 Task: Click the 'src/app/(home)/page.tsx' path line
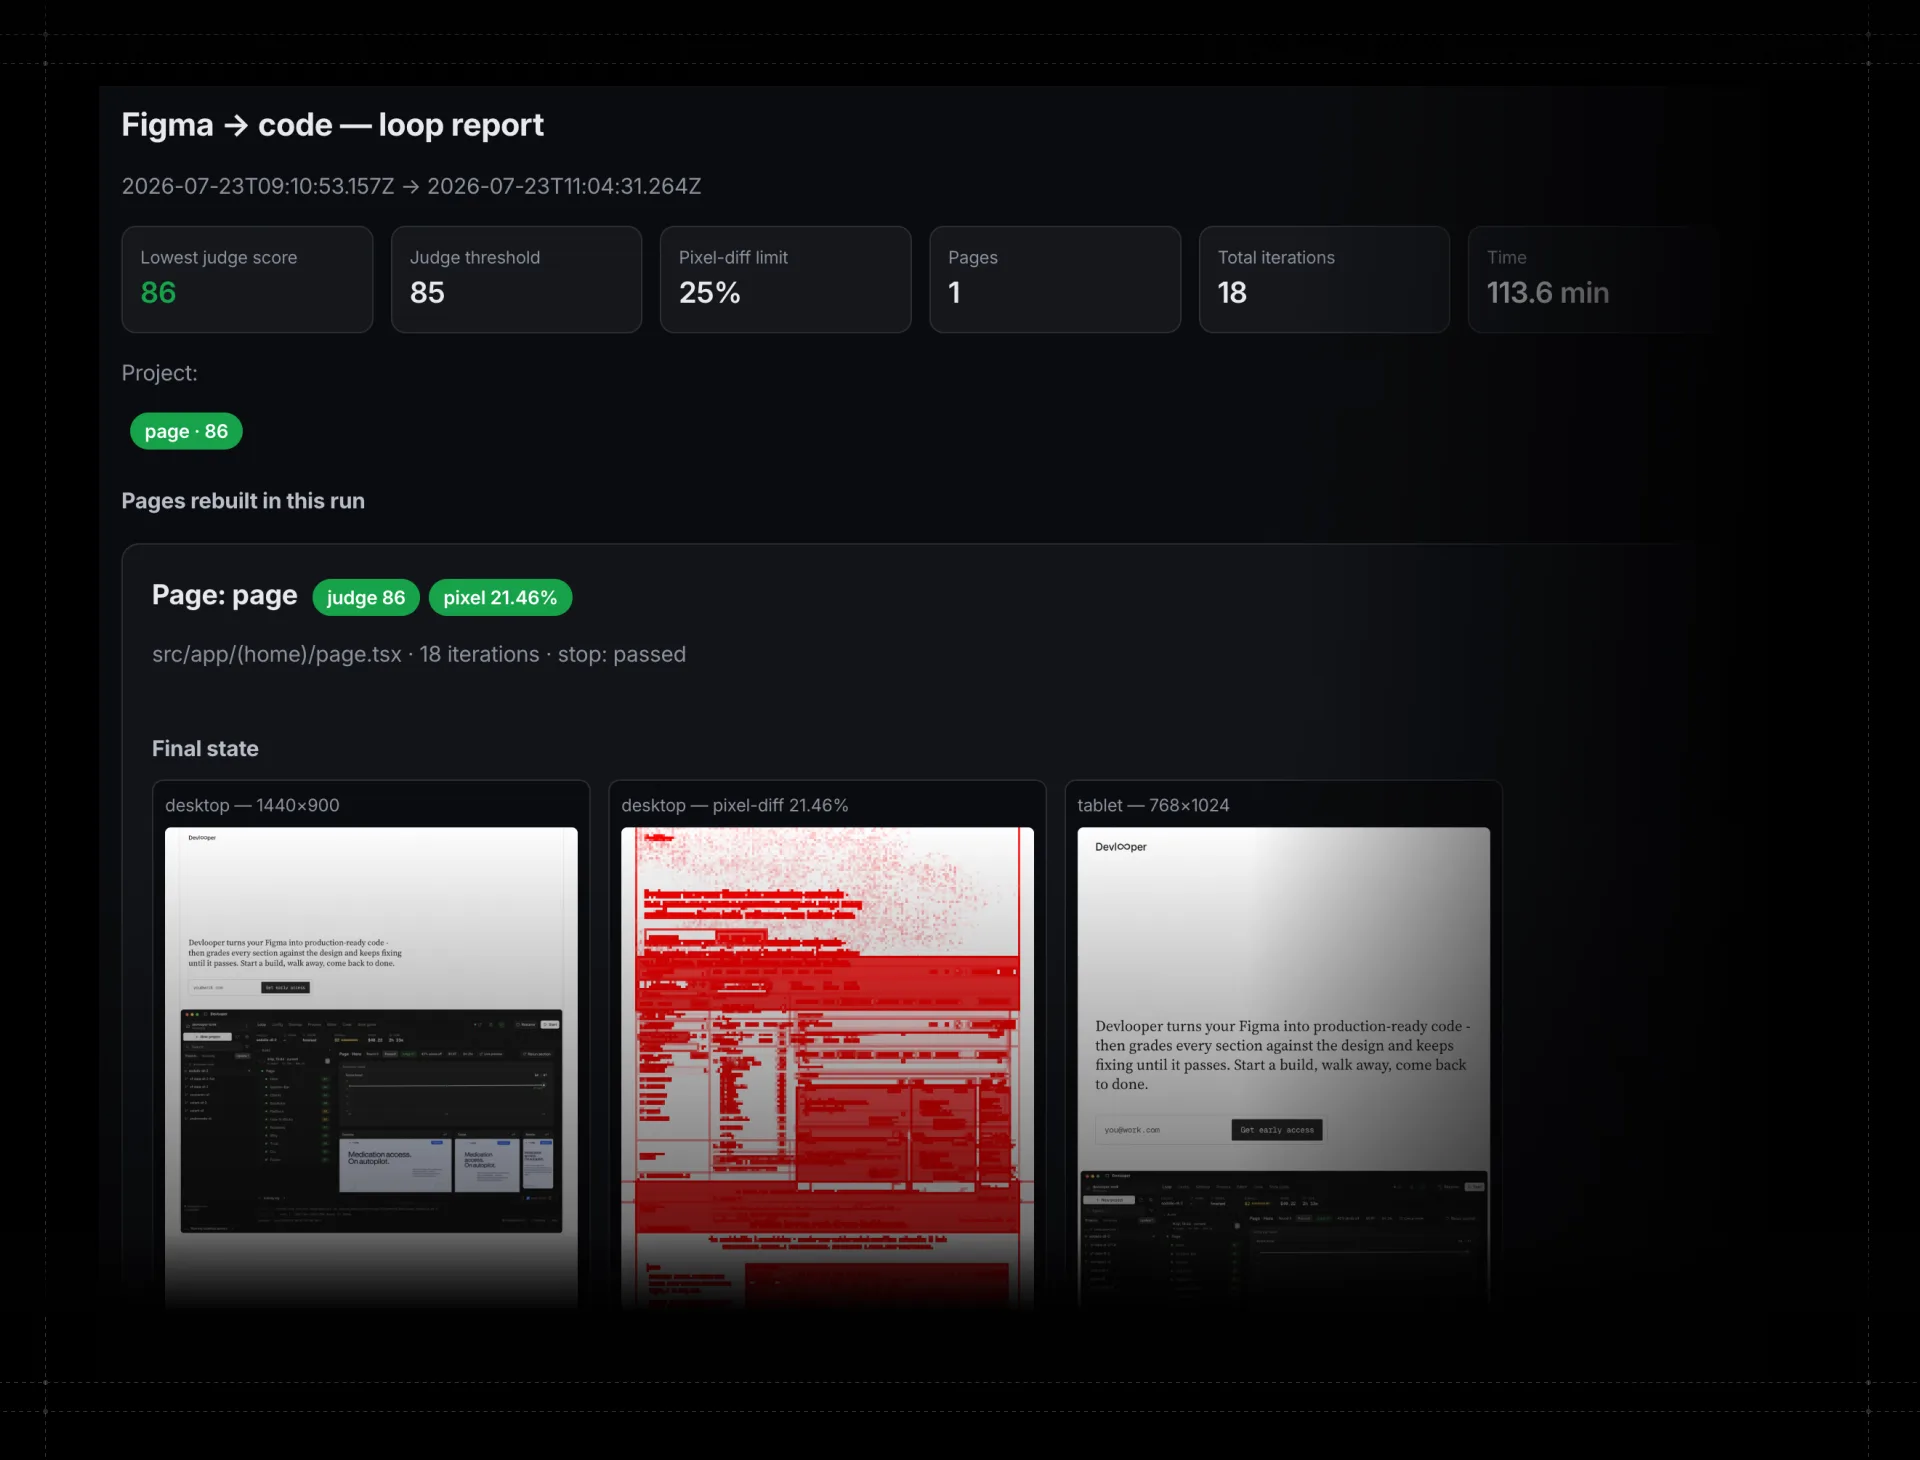point(419,654)
